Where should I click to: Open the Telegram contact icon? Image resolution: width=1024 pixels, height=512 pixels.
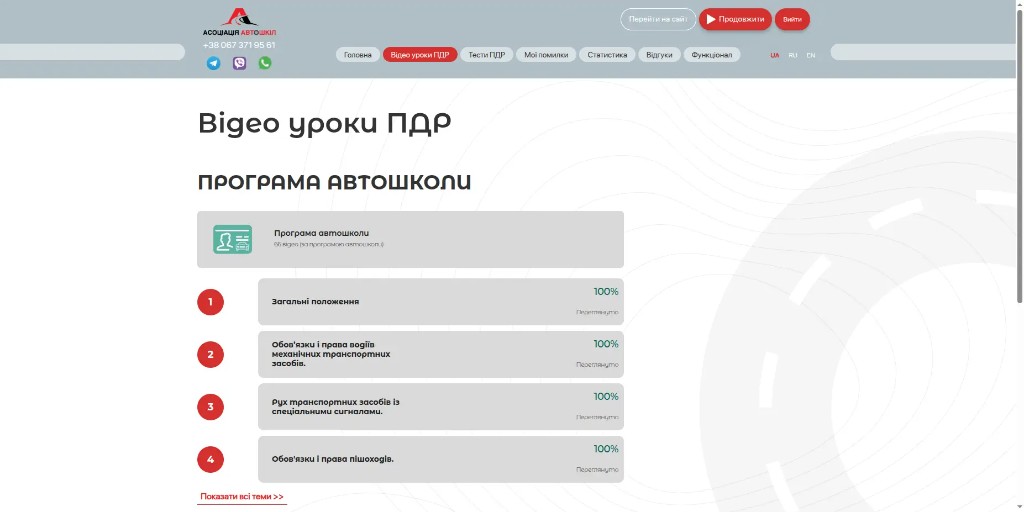(214, 63)
